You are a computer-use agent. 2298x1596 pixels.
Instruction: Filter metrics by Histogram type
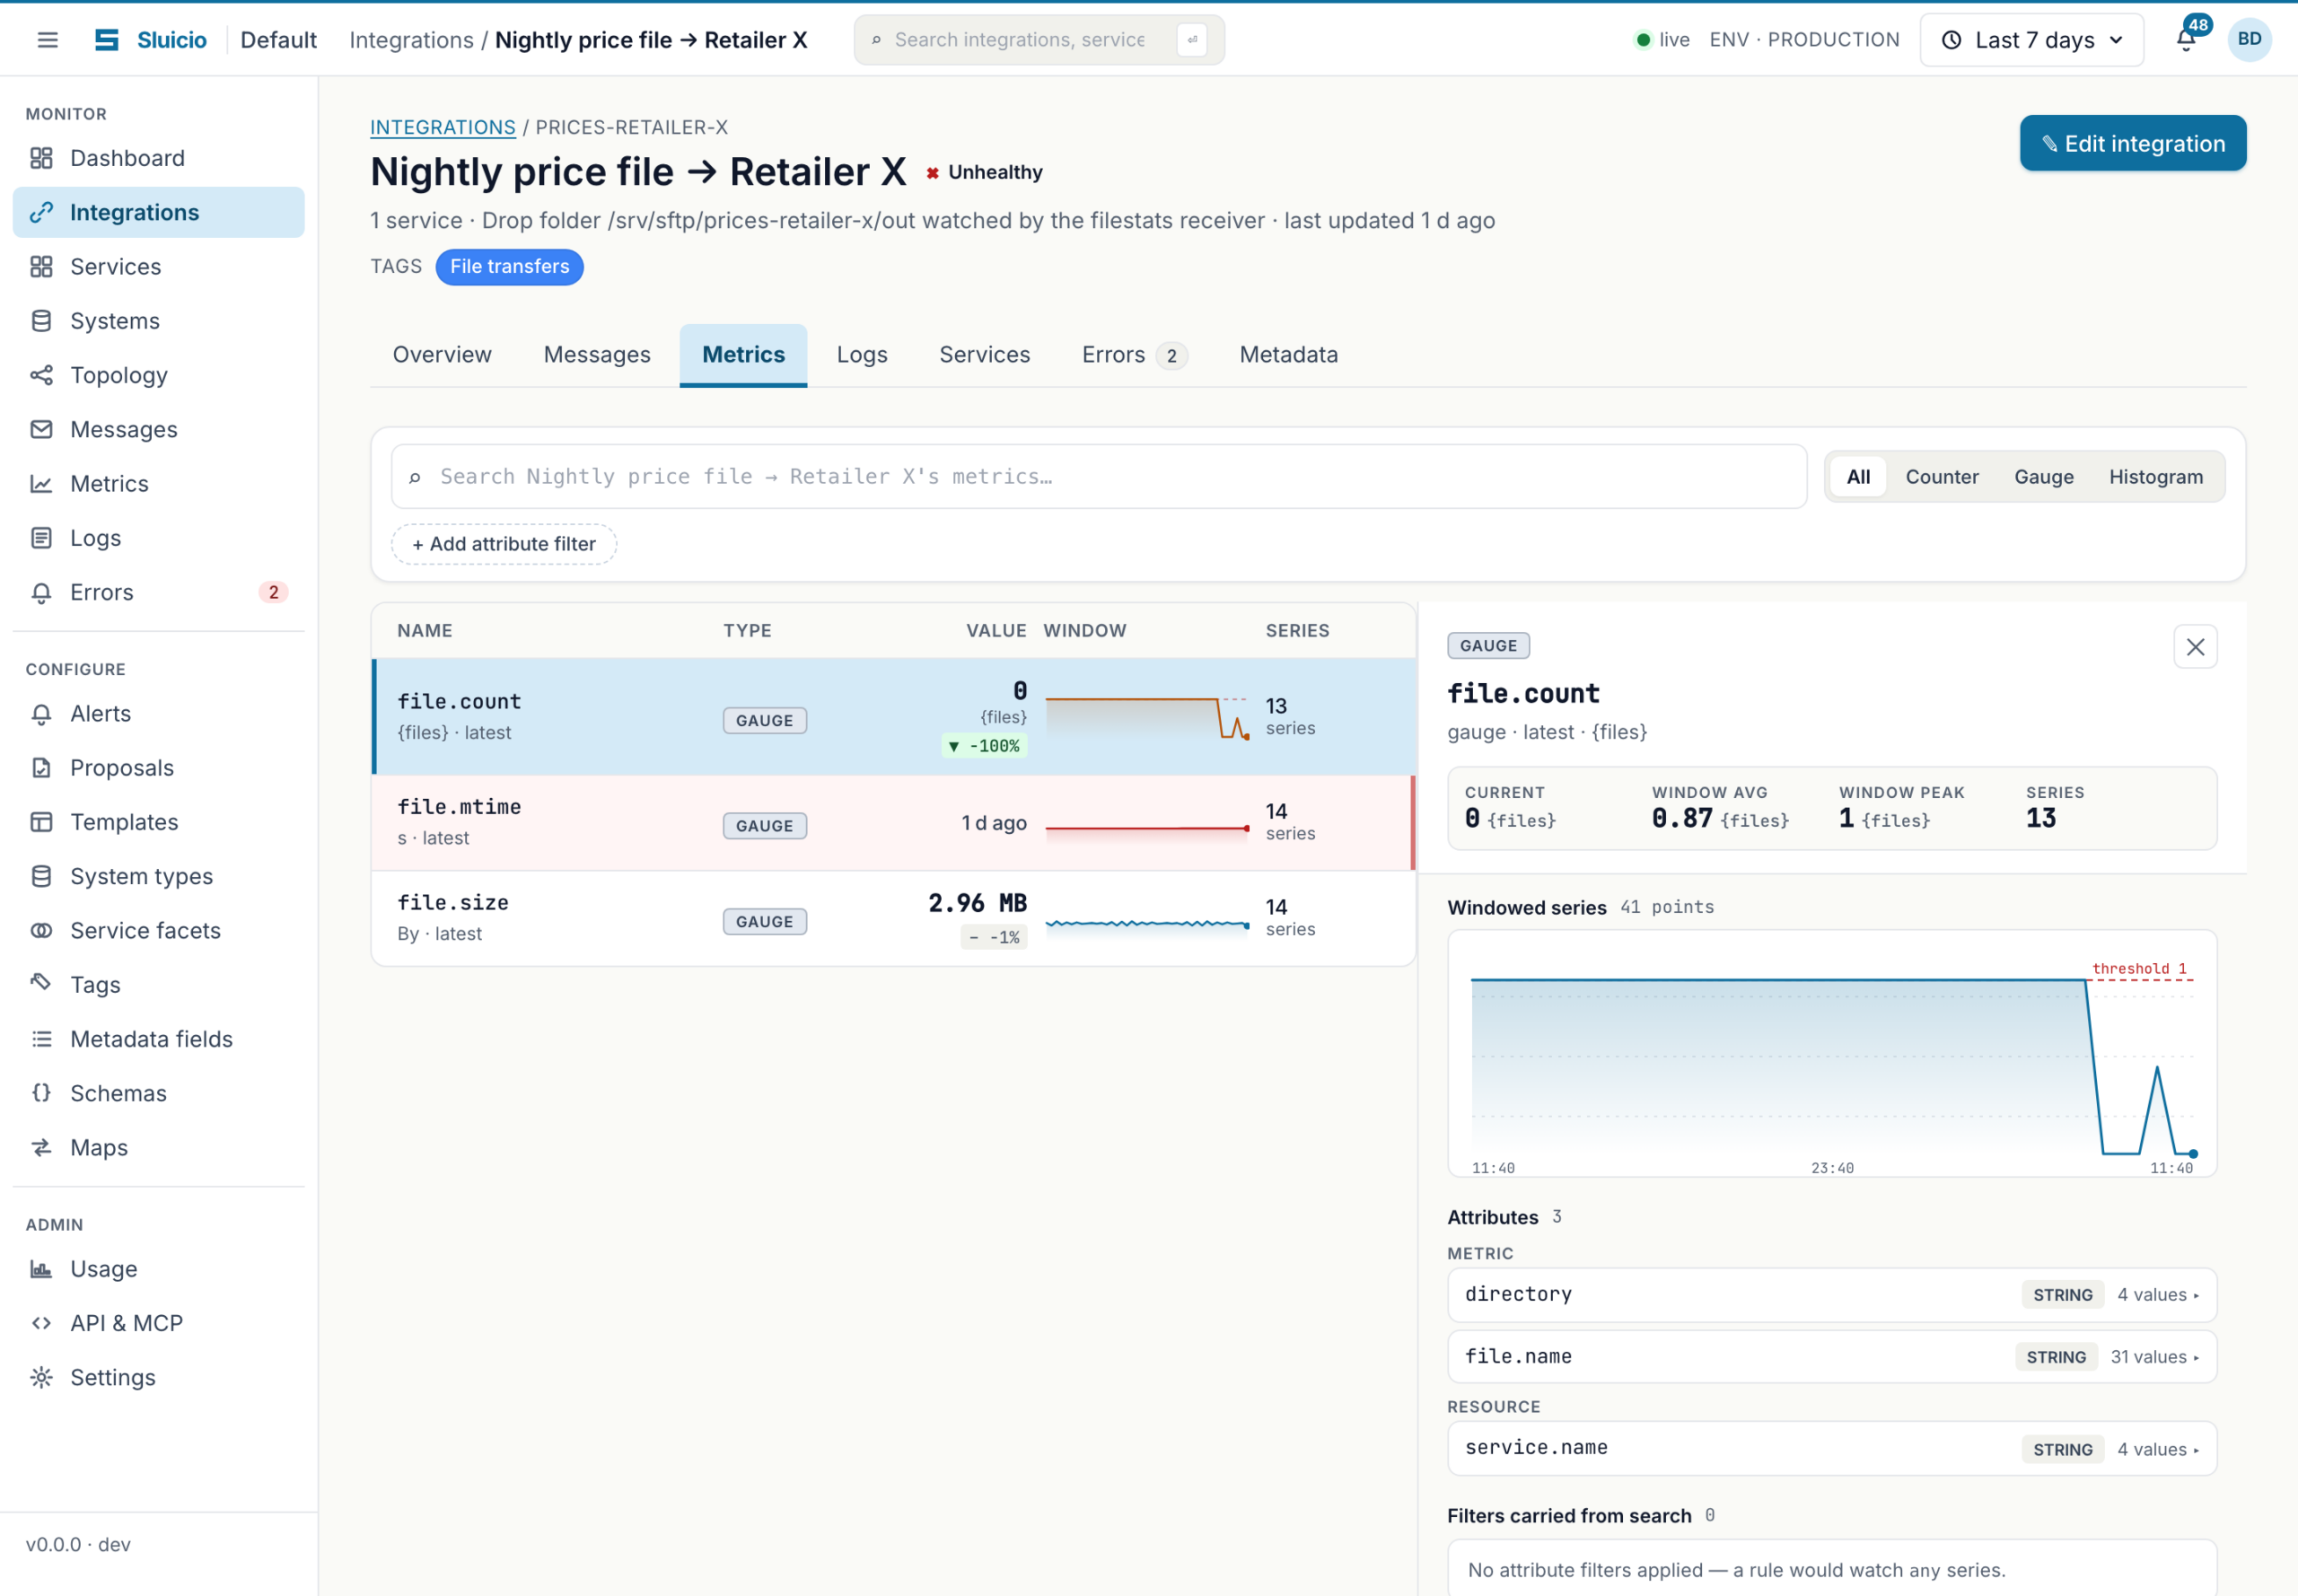pos(2155,477)
